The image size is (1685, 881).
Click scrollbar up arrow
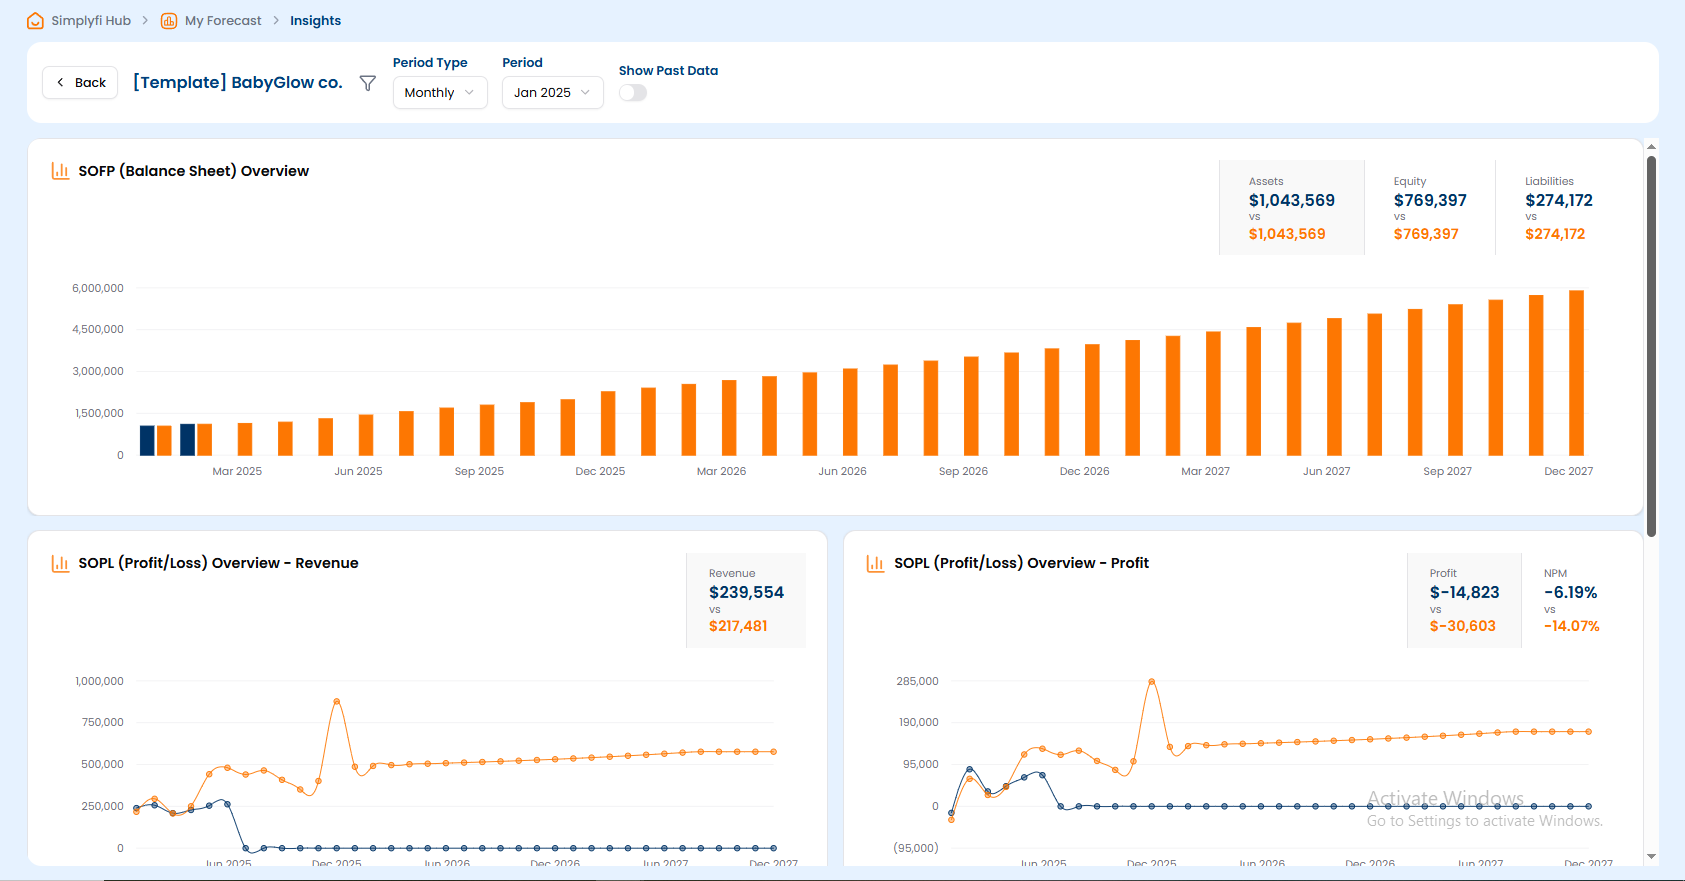click(x=1651, y=147)
